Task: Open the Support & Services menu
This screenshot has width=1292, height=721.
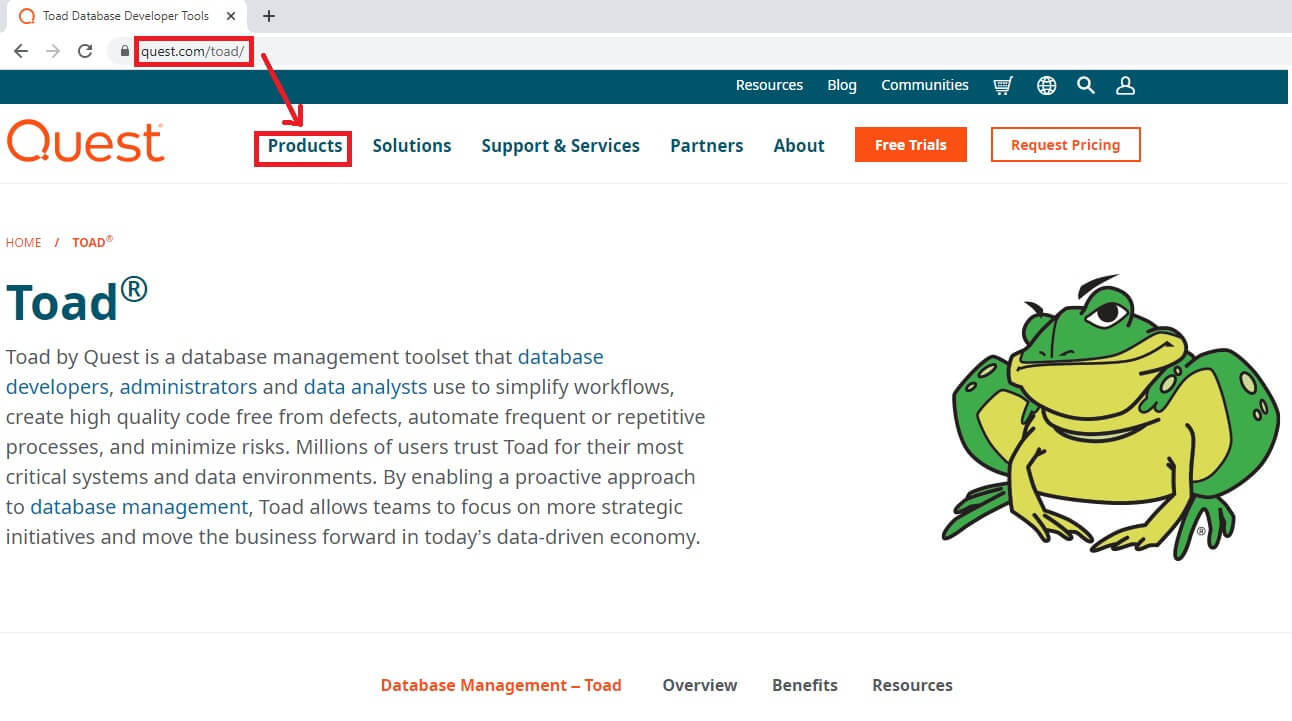Action: [x=560, y=146]
